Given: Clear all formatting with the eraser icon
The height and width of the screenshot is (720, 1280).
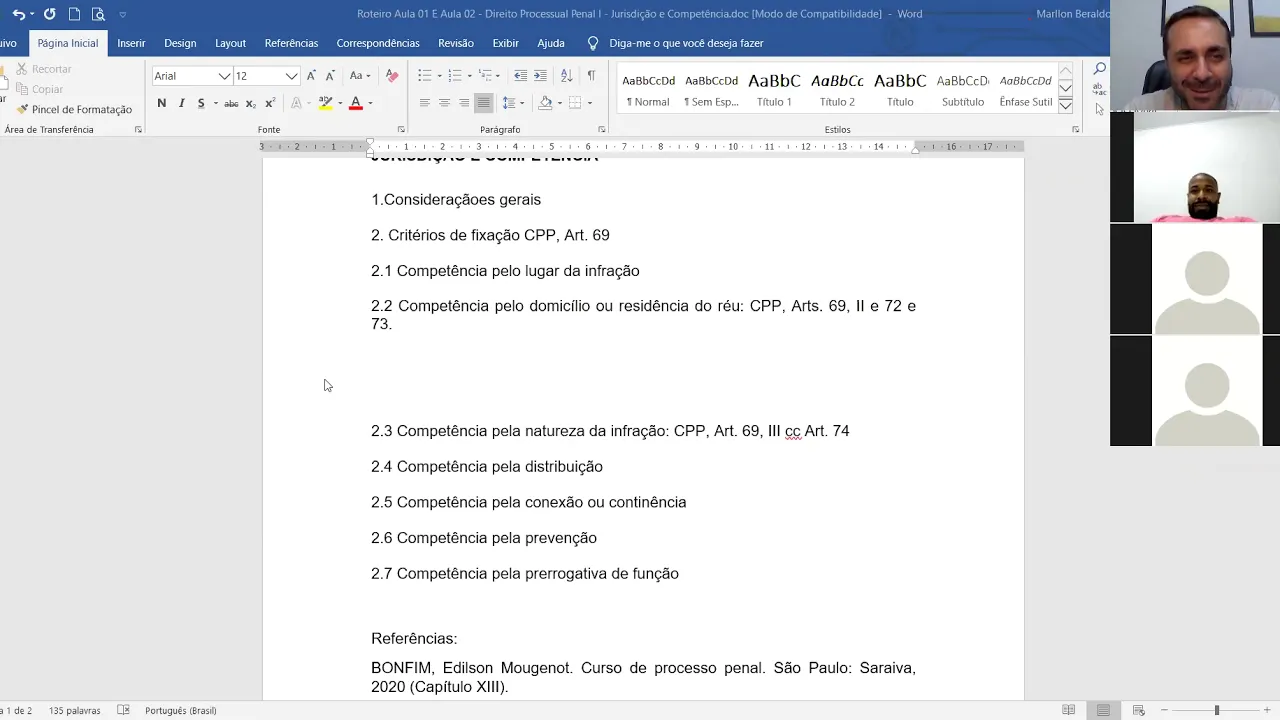Looking at the screenshot, I should coord(392,76).
